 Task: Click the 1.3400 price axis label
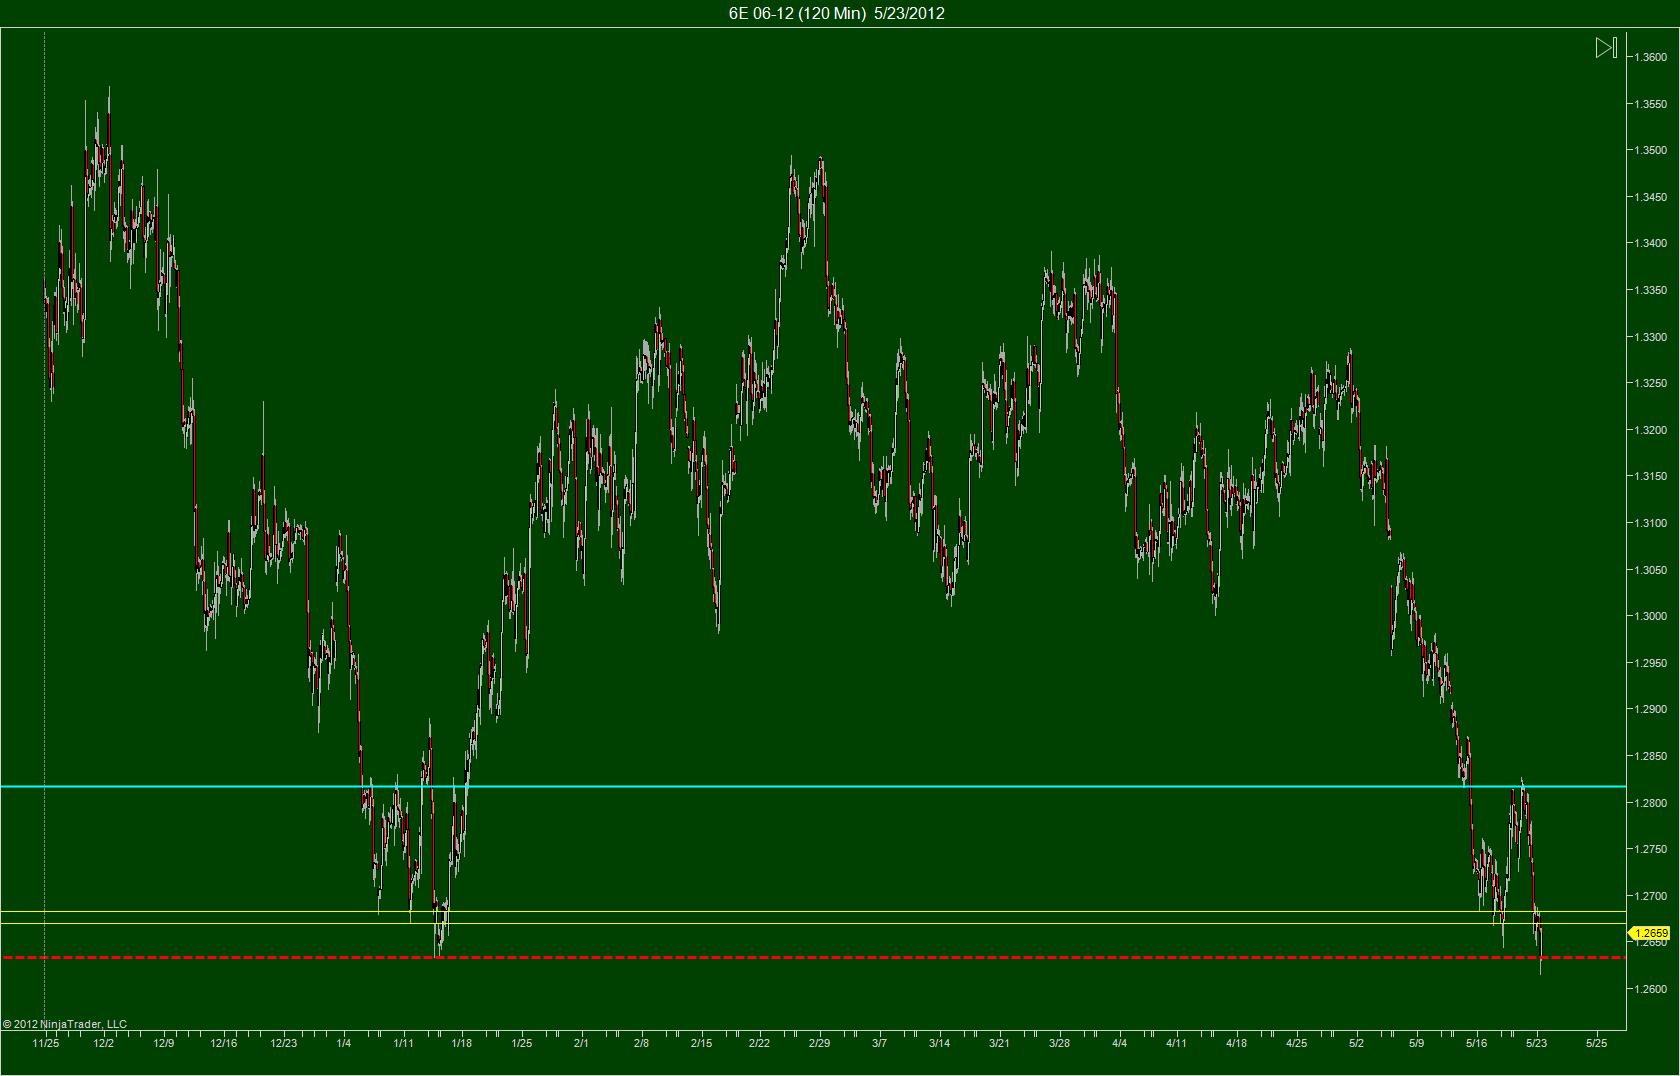click(x=1650, y=243)
